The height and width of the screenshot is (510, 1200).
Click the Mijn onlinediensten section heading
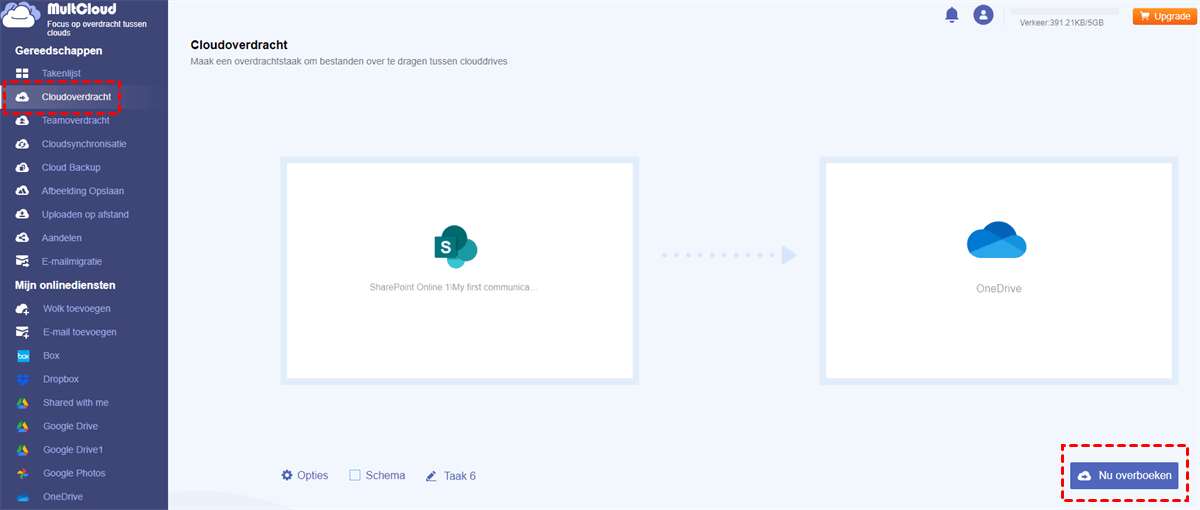66,285
